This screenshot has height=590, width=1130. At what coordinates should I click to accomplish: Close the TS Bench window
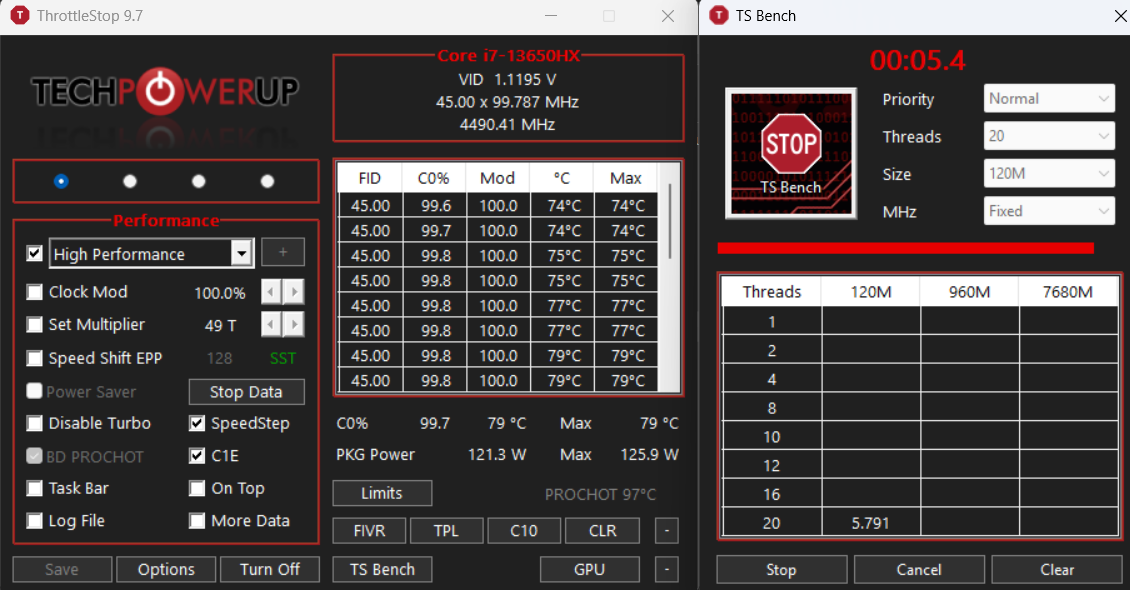[1121, 15]
